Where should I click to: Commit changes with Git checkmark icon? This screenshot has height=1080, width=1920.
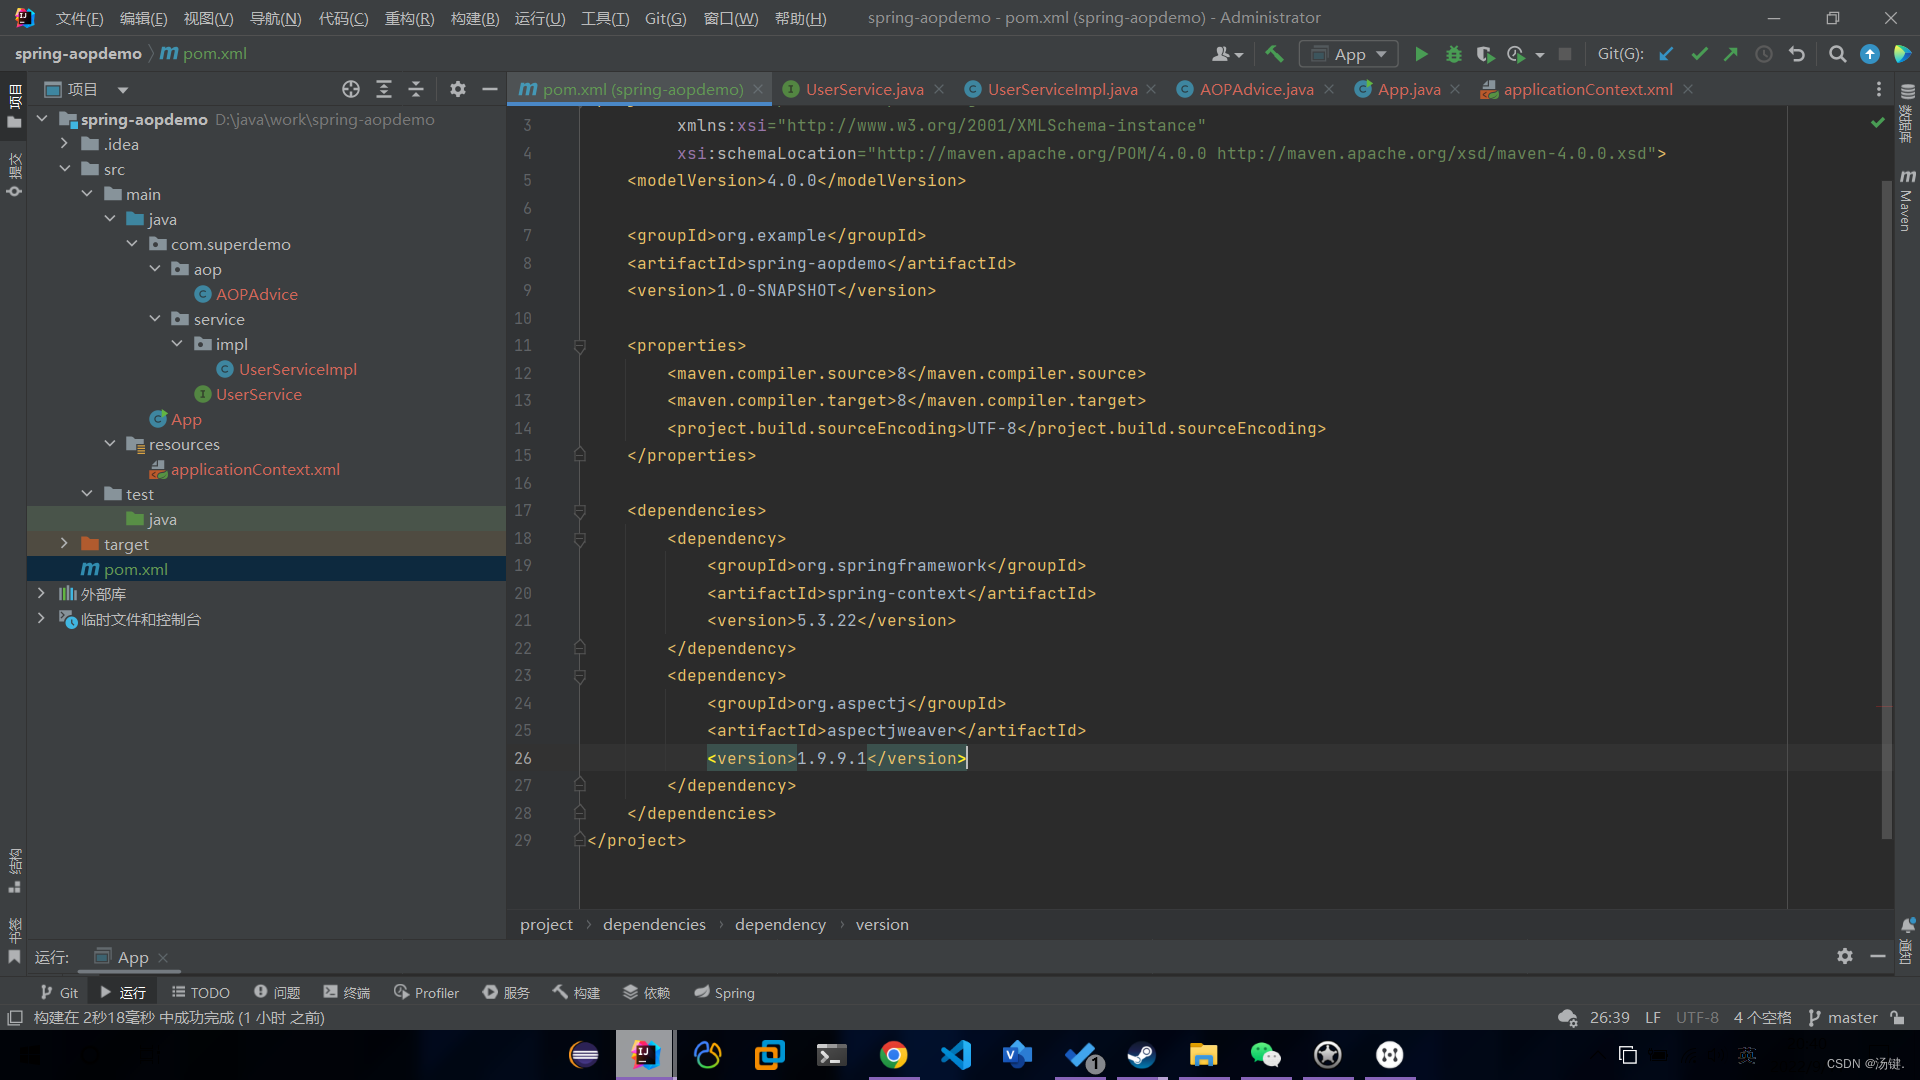1699,54
